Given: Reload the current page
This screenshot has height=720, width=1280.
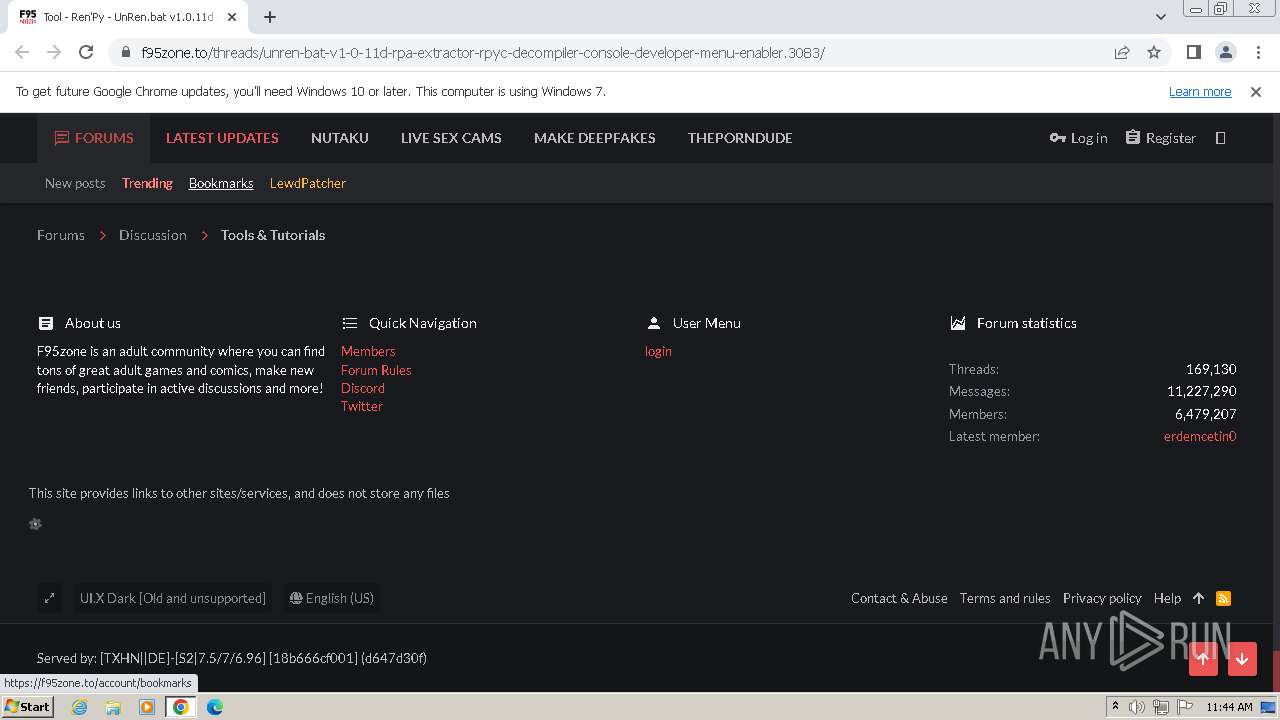Looking at the screenshot, I should tap(86, 52).
